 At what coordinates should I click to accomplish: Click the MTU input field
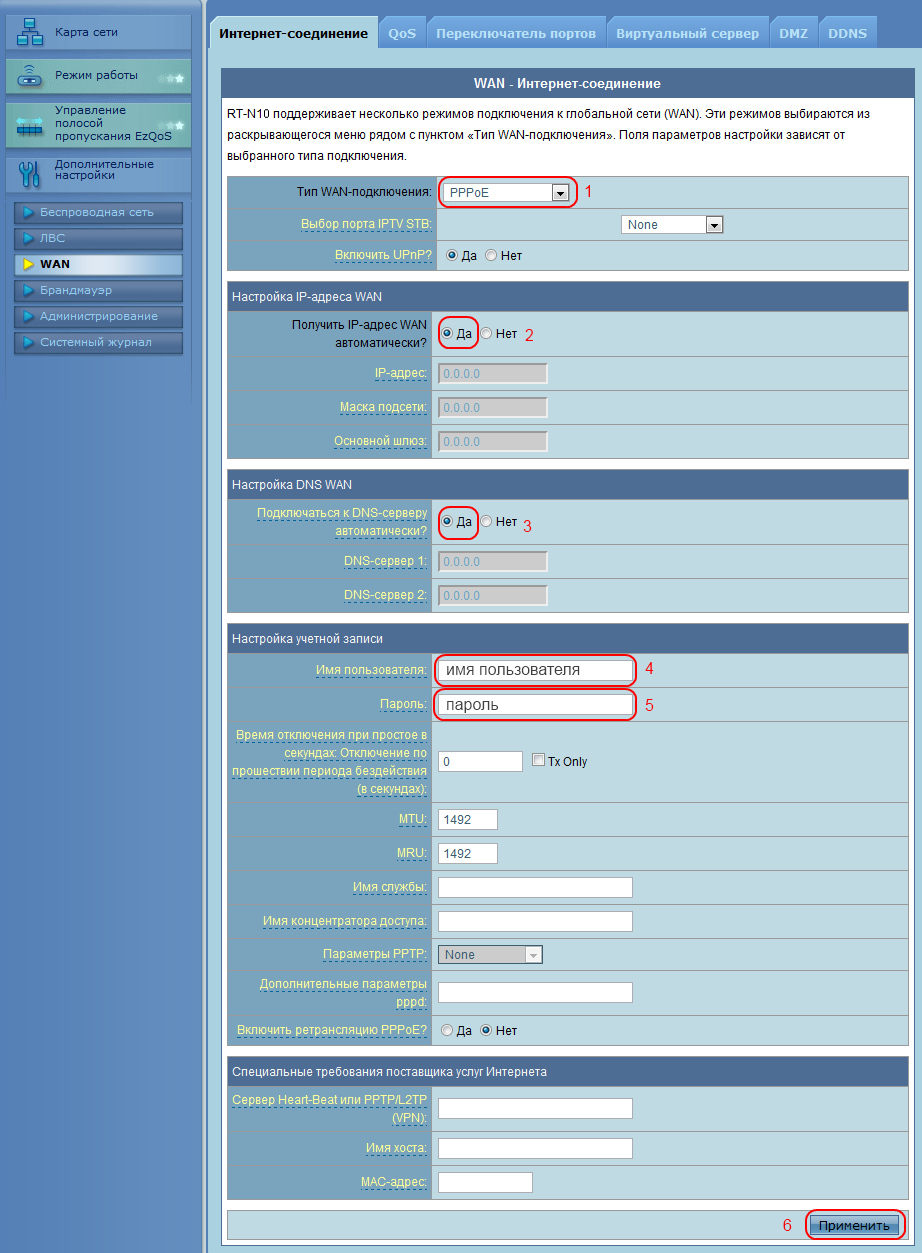(468, 820)
